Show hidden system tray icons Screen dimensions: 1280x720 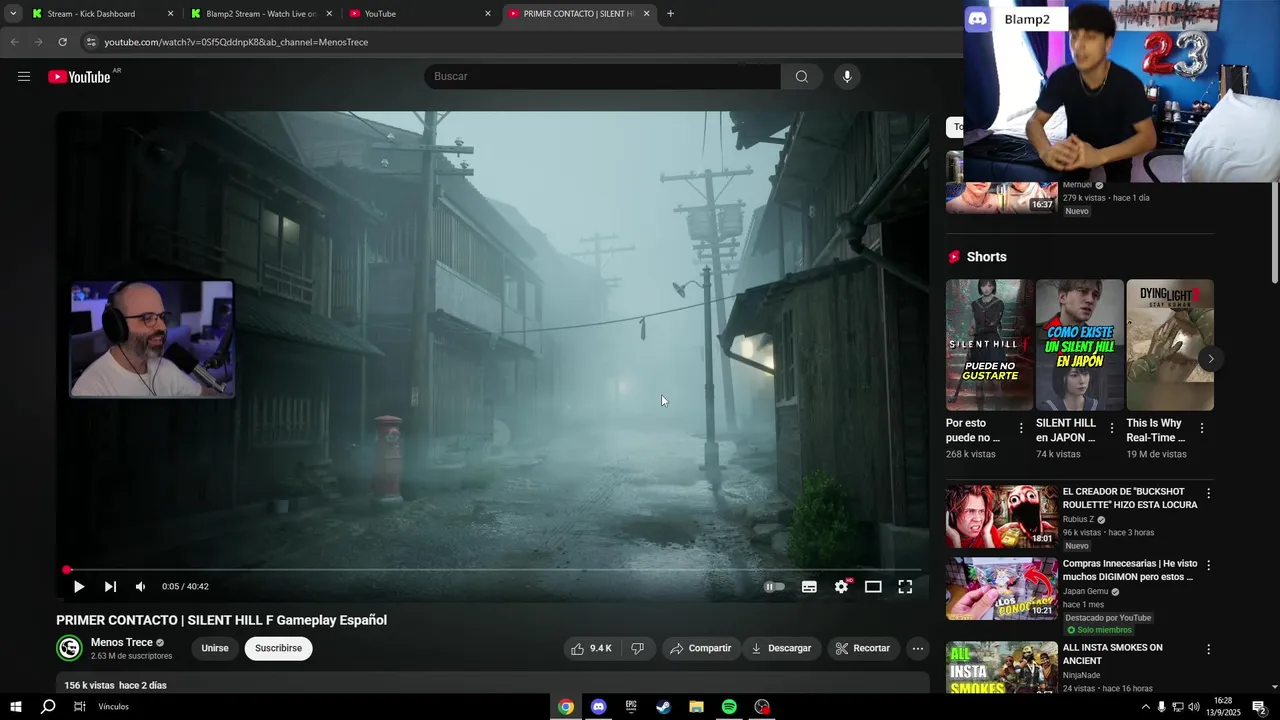[1145, 707]
